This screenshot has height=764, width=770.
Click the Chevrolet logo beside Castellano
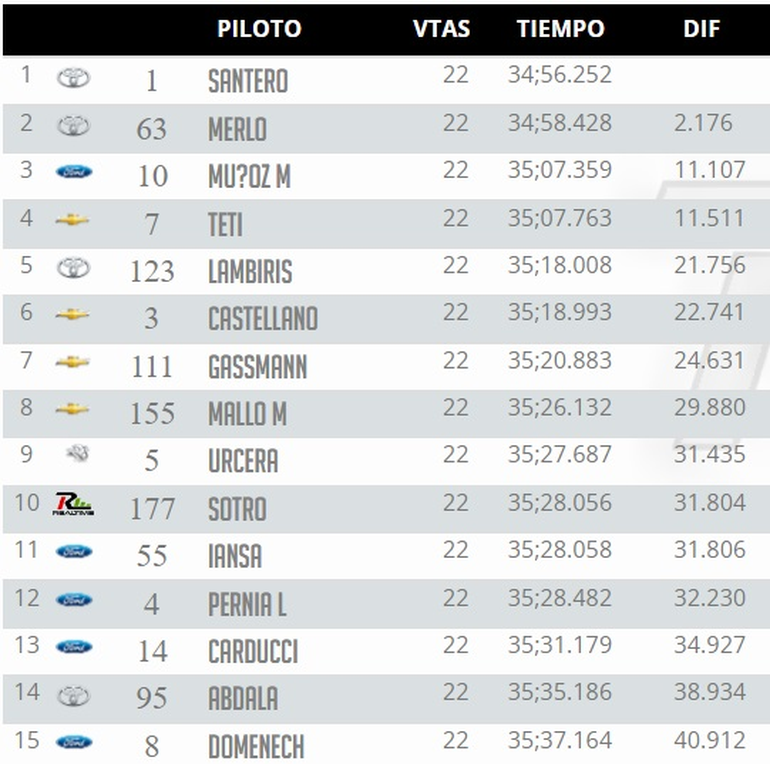[x=72, y=315]
